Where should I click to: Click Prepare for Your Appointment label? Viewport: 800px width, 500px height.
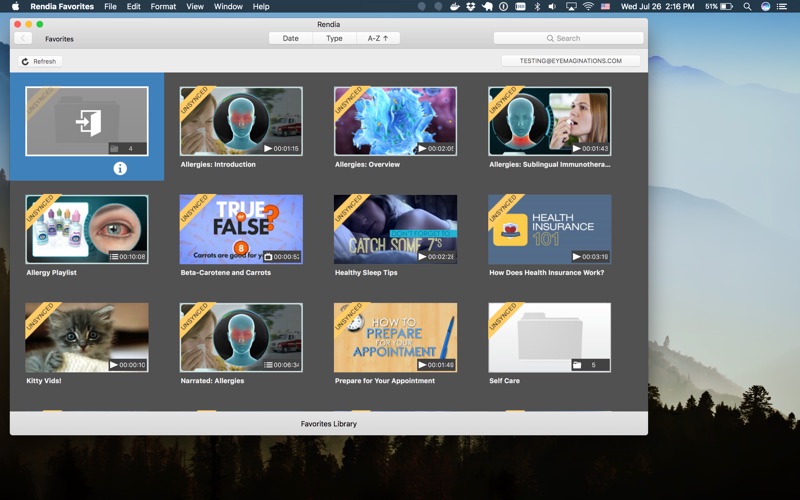385,381
